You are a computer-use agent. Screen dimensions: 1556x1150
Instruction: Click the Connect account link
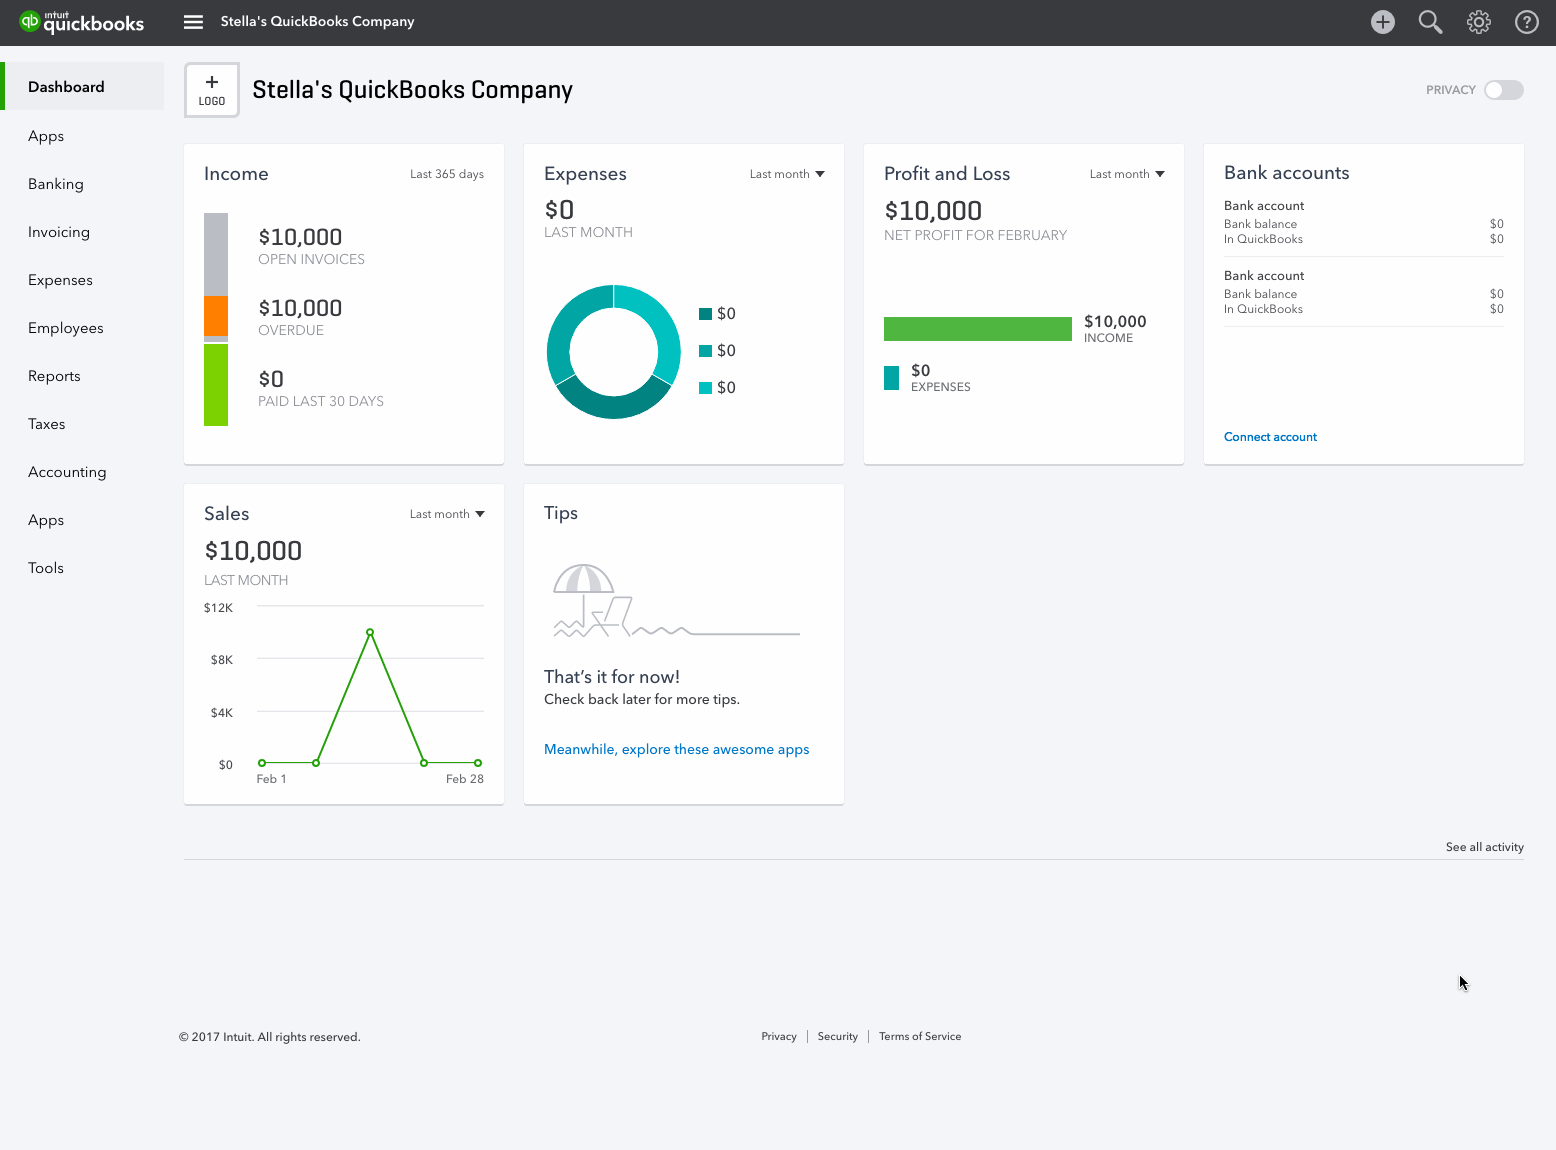click(x=1270, y=437)
